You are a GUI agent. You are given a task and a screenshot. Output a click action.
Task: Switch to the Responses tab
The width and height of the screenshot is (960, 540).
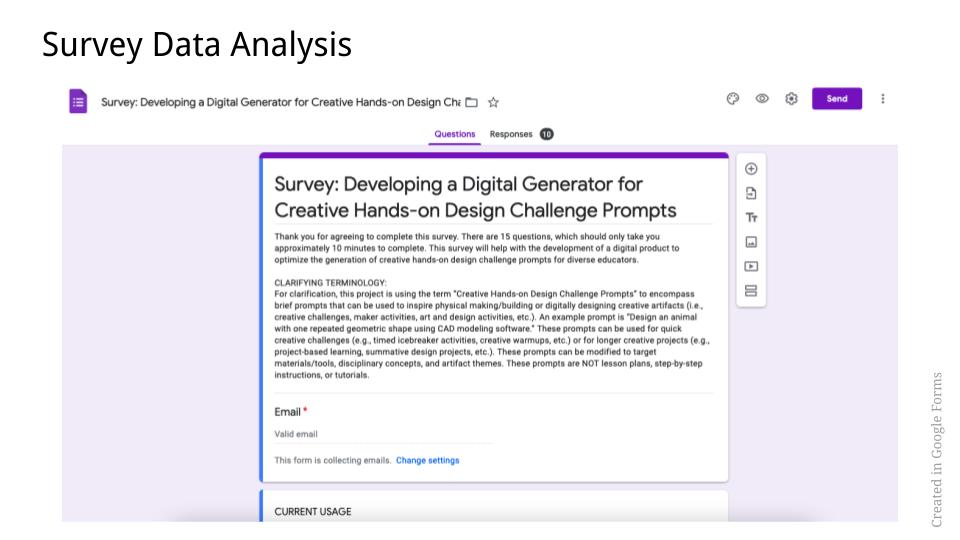511,134
